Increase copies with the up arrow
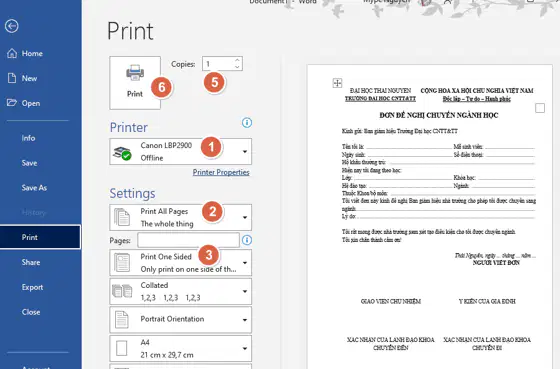This screenshot has width=560, height=369. tap(237, 60)
